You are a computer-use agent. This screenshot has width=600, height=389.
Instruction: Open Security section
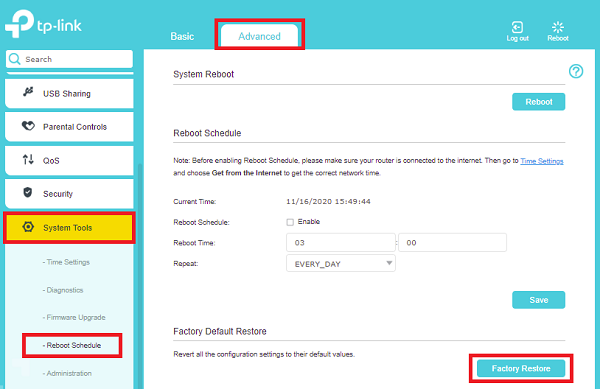point(69,194)
